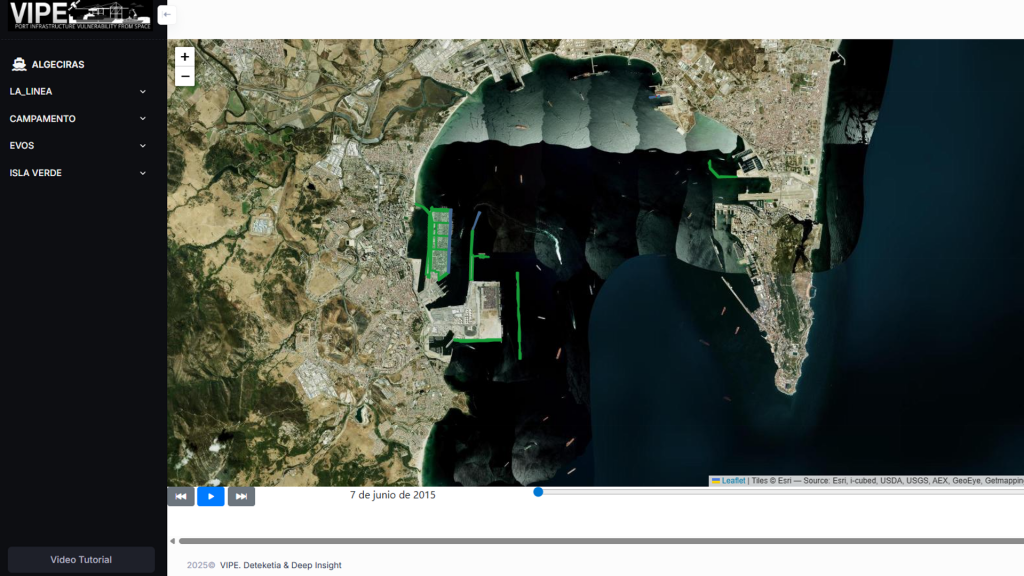The image size is (1024, 576).
Task: Skip forward with the fast-forward button
Action: 241,496
